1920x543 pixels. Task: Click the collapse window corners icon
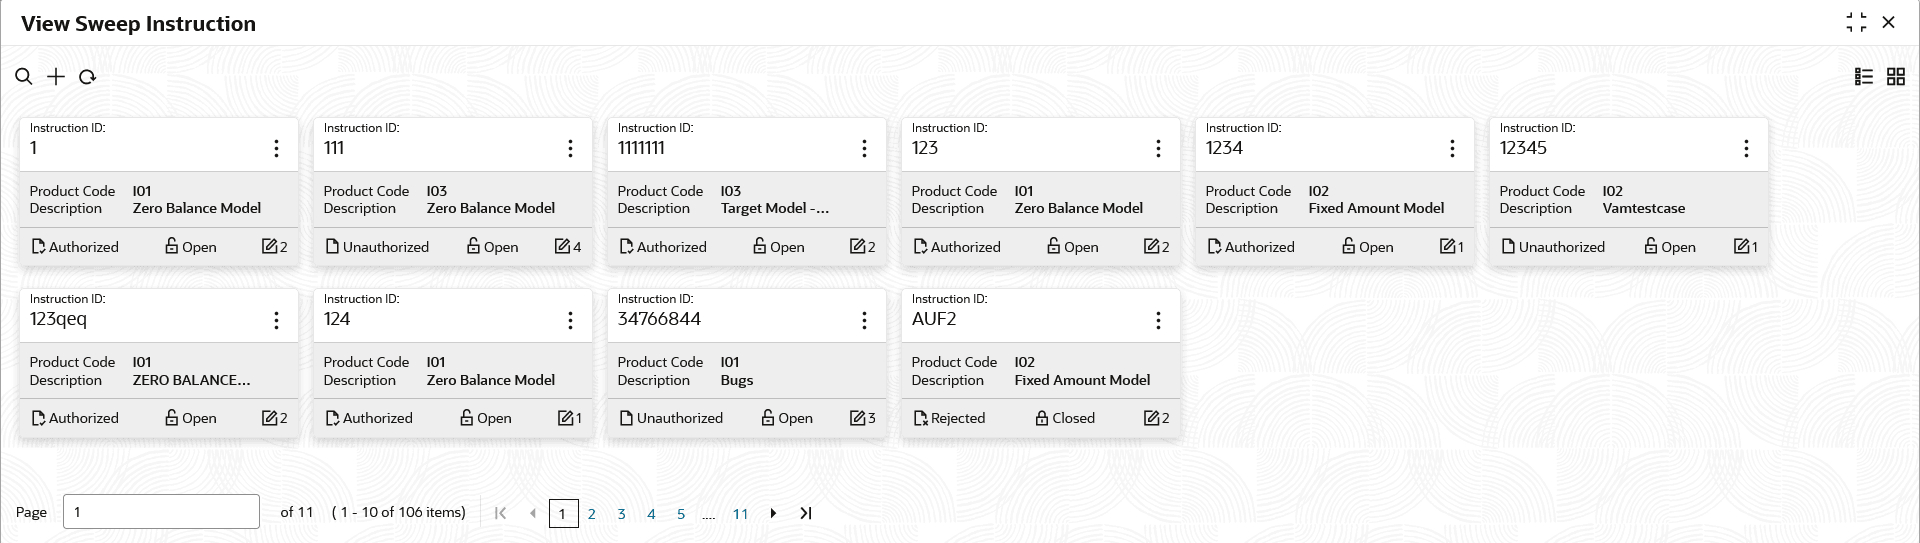pos(1856,22)
